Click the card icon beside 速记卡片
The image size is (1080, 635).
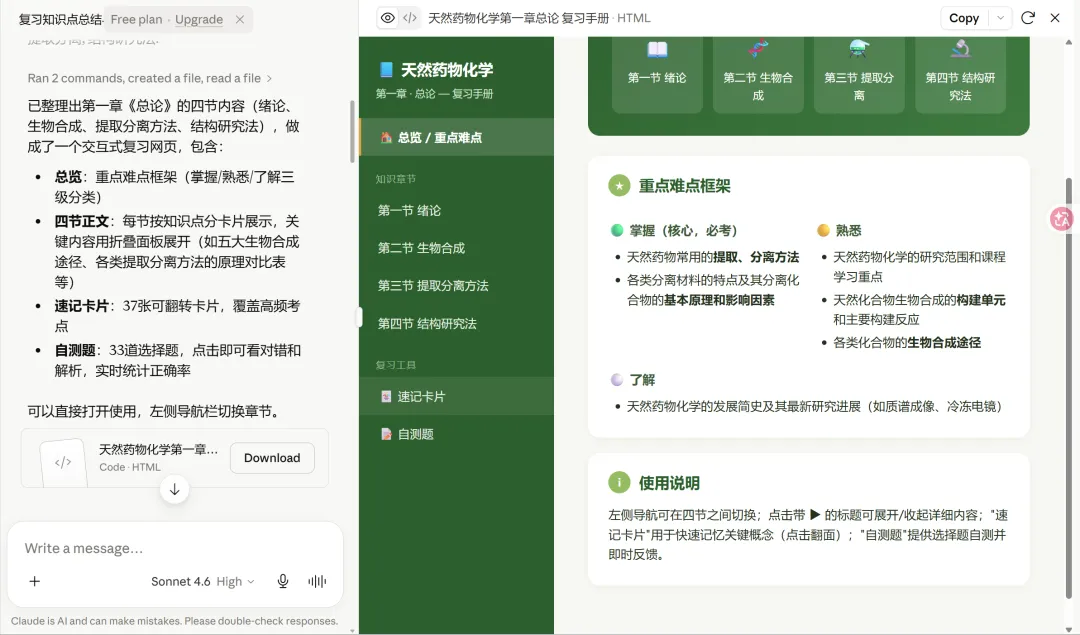click(386, 396)
